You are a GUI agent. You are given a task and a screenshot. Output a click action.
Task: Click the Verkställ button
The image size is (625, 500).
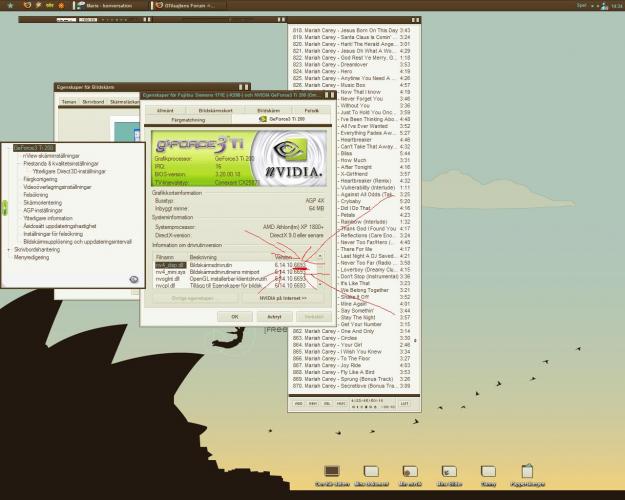[x=314, y=317]
